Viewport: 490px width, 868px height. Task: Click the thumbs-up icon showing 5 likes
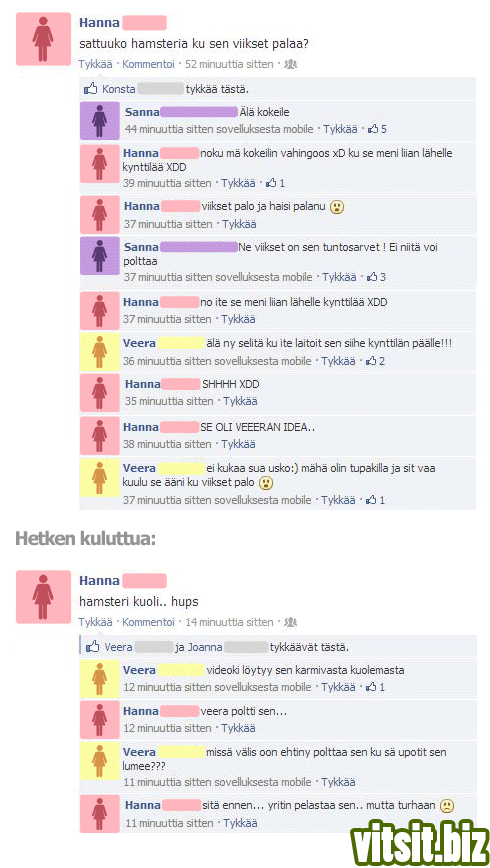click(x=373, y=129)
